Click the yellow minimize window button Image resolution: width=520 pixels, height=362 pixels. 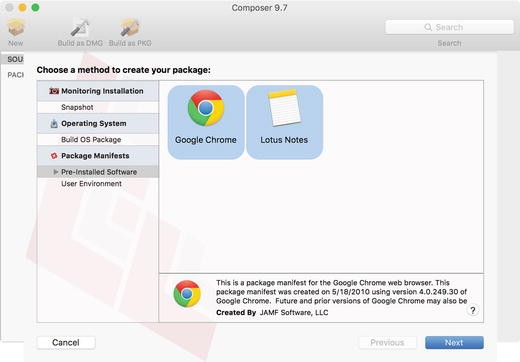pyautogui.click(x=22, y=7)
